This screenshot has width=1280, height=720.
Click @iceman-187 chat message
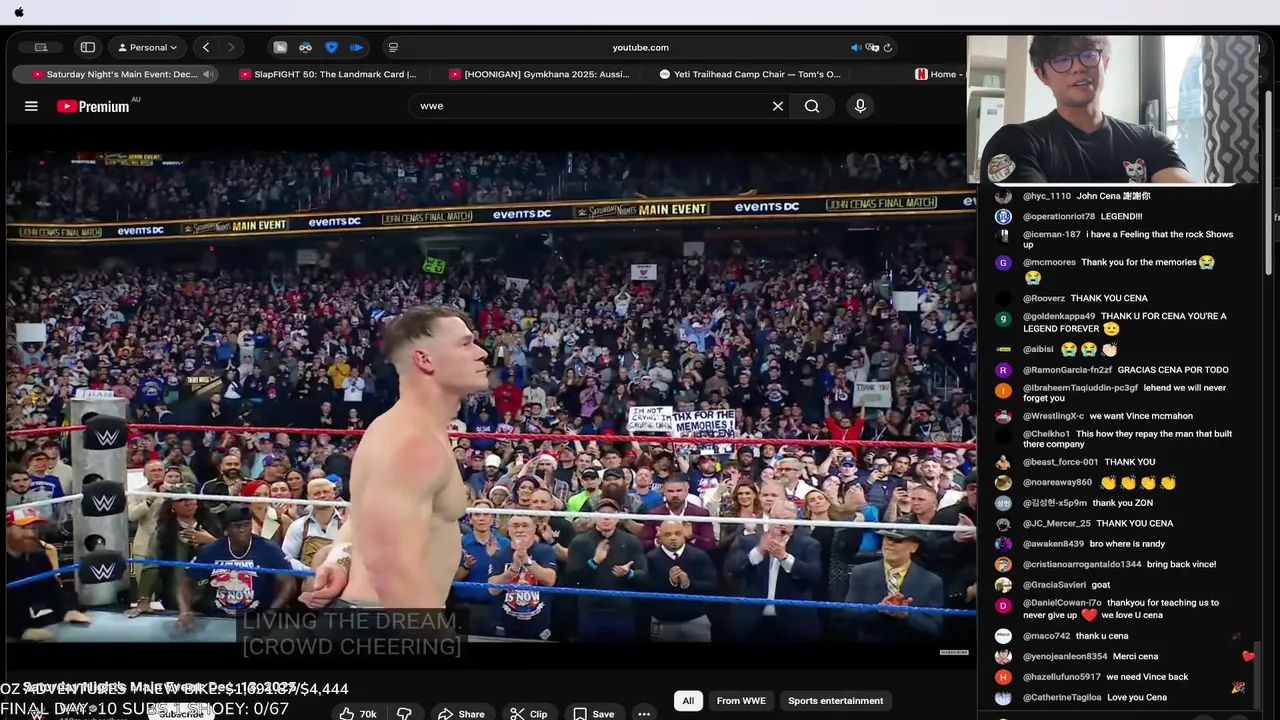[1128, 239]
